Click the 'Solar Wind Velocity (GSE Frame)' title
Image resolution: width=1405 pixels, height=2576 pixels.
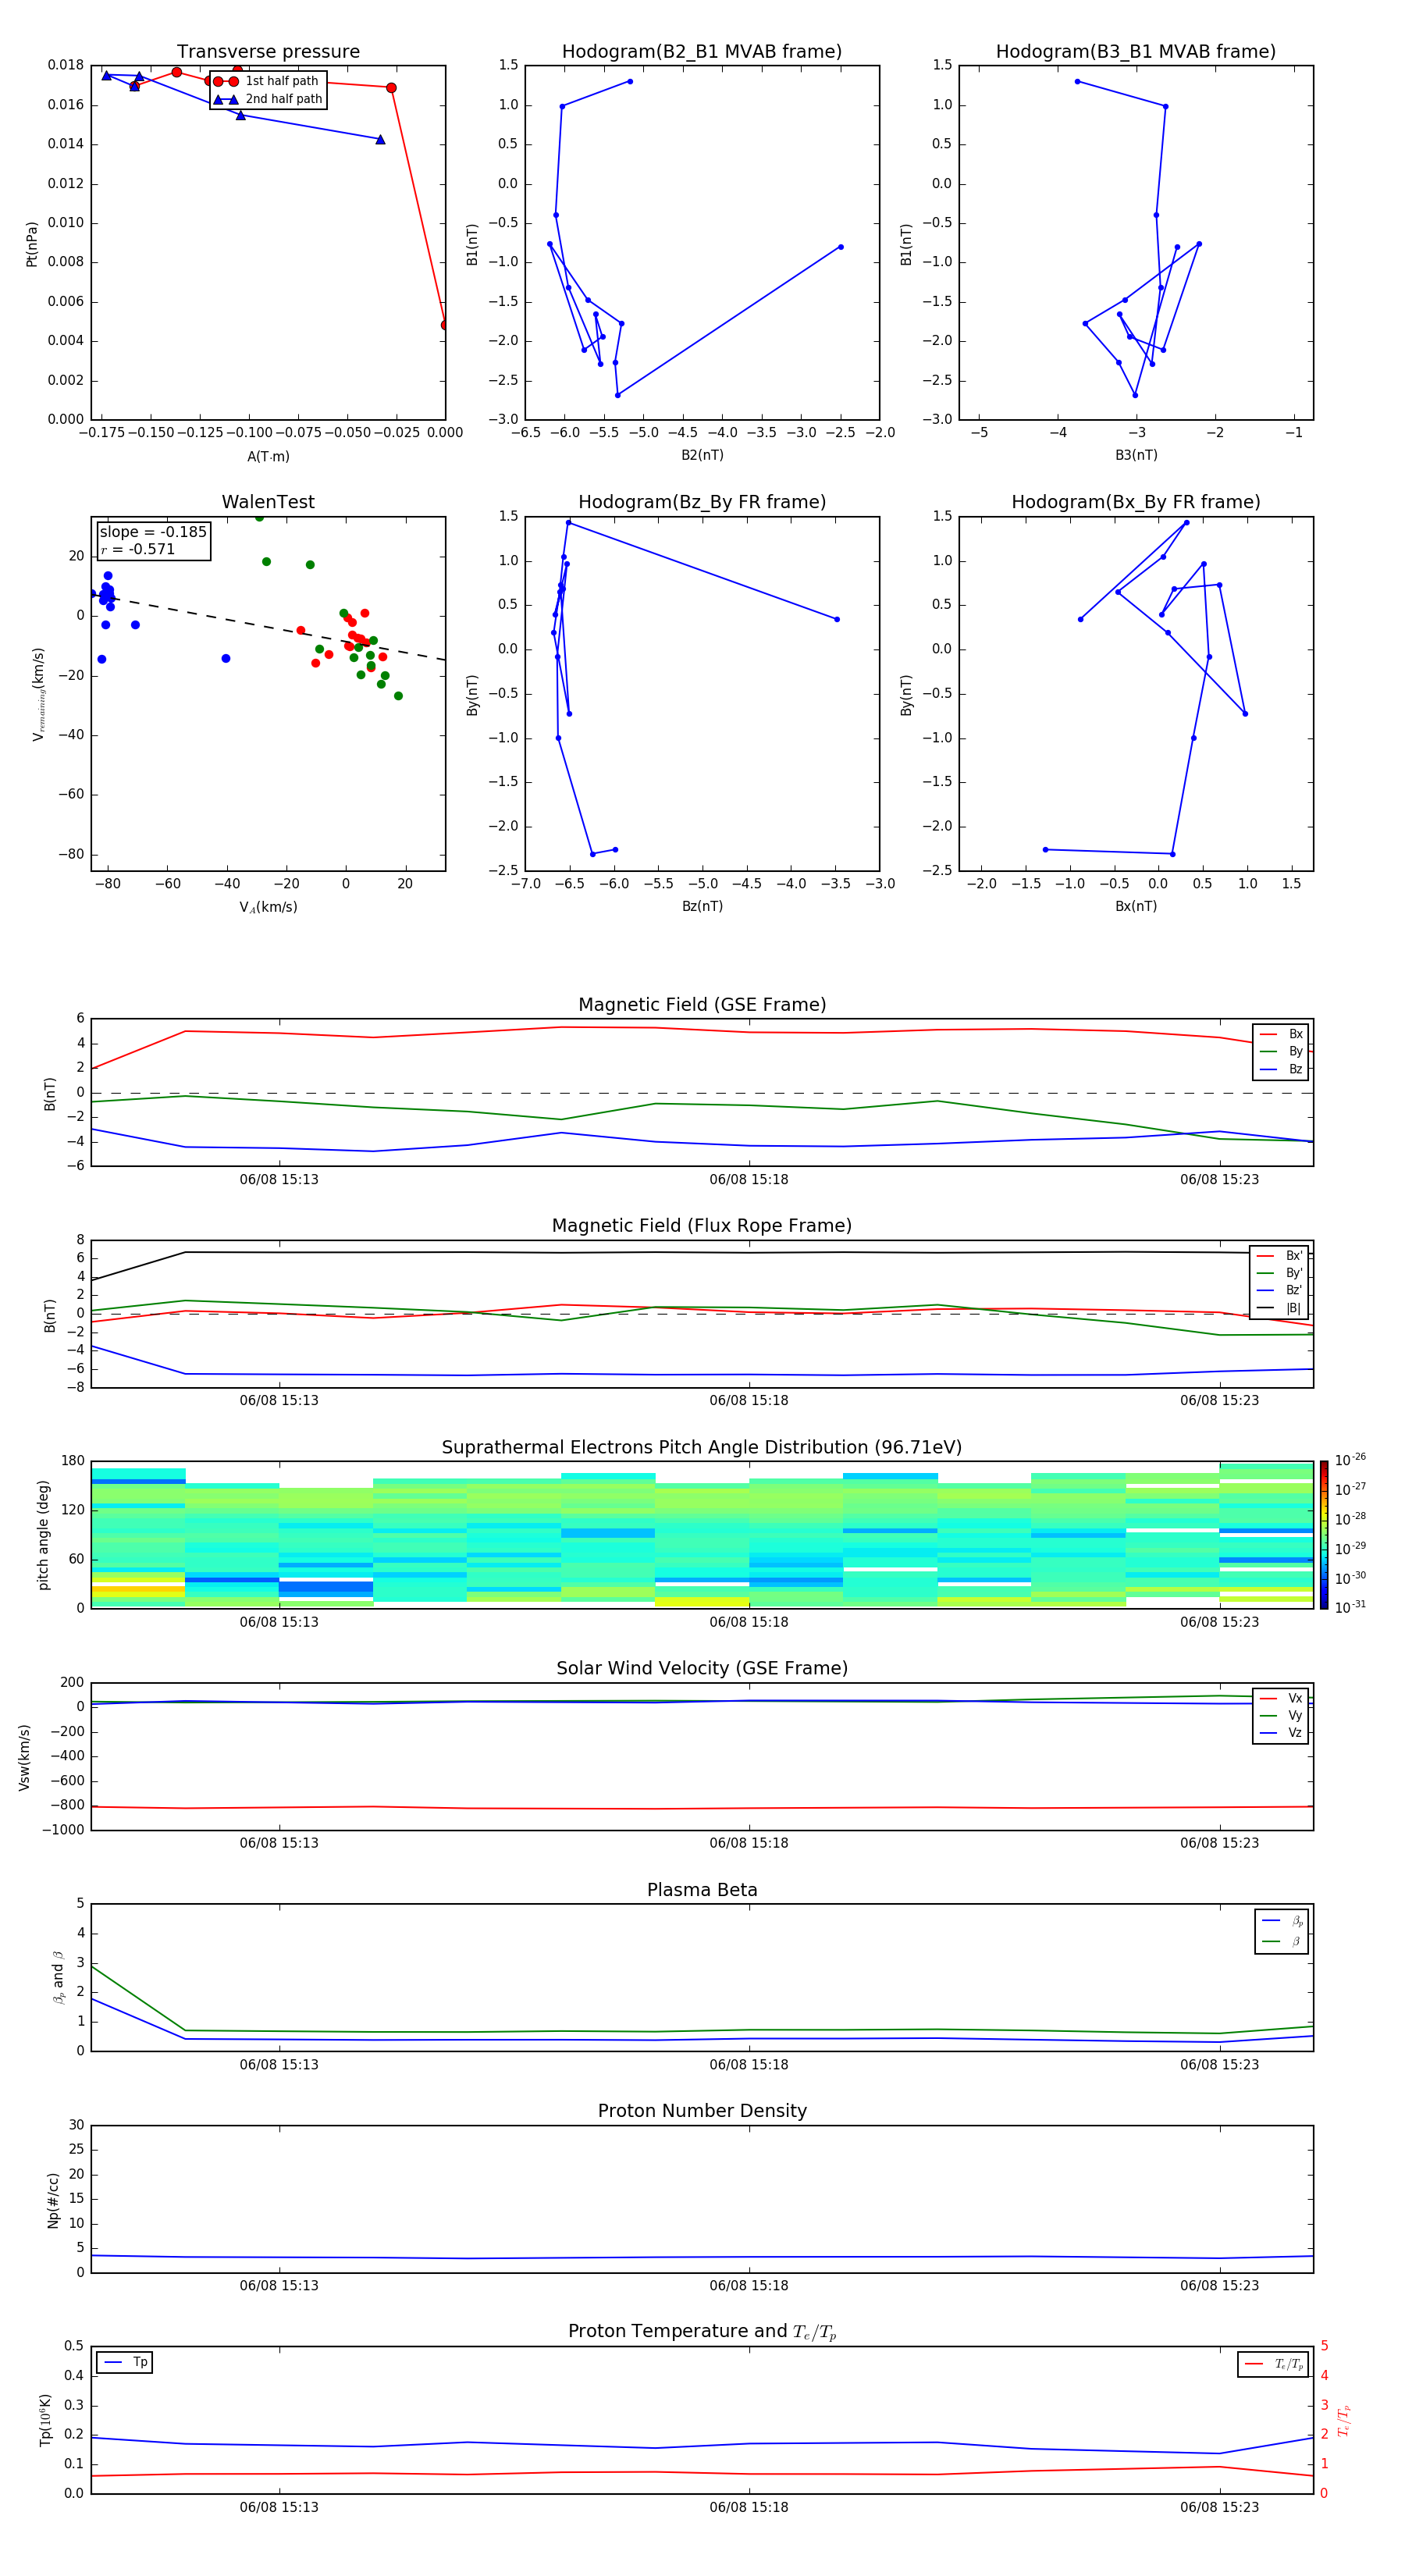coord(702,1669)
